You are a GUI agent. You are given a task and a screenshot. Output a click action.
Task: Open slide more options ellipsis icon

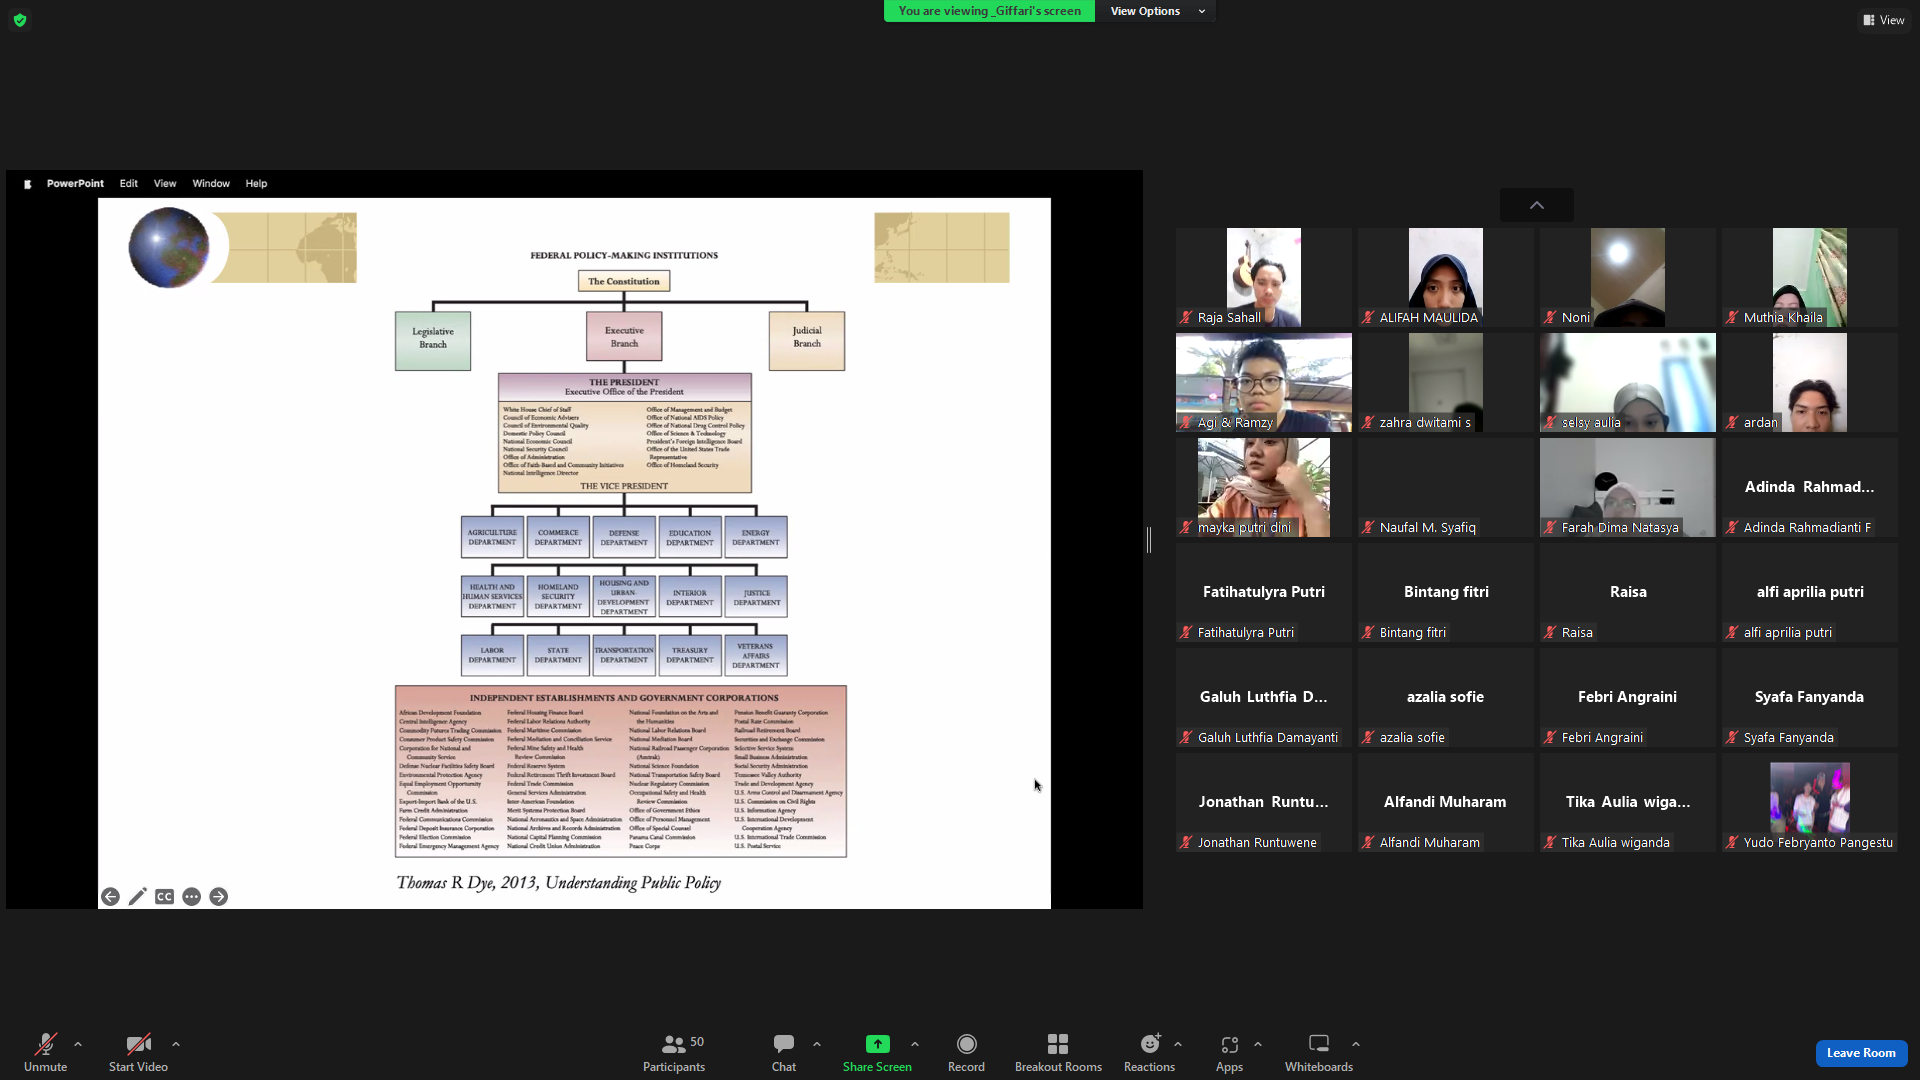tap(192, 897)
